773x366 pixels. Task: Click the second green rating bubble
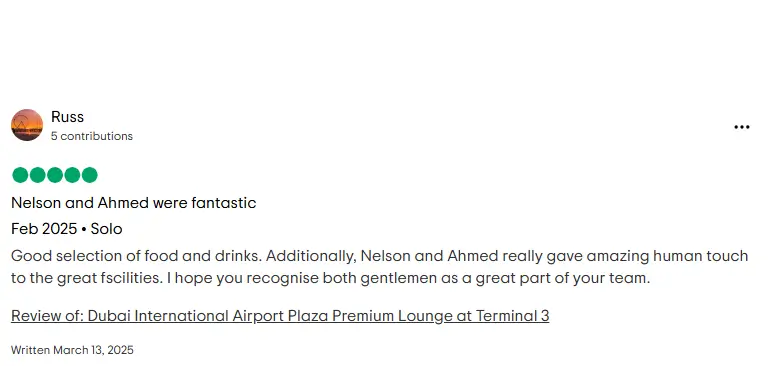(37, 175)
